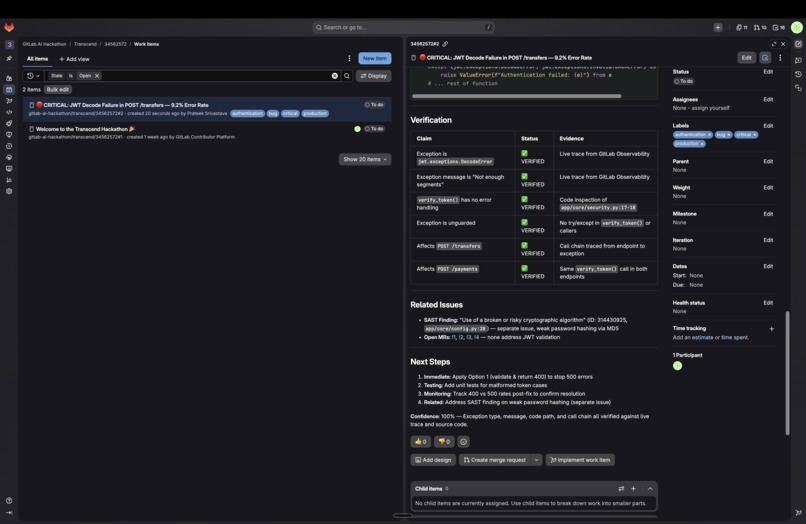Open the settings gear sidebar icon
Screen dimensions: 806x524
point(9,191)
